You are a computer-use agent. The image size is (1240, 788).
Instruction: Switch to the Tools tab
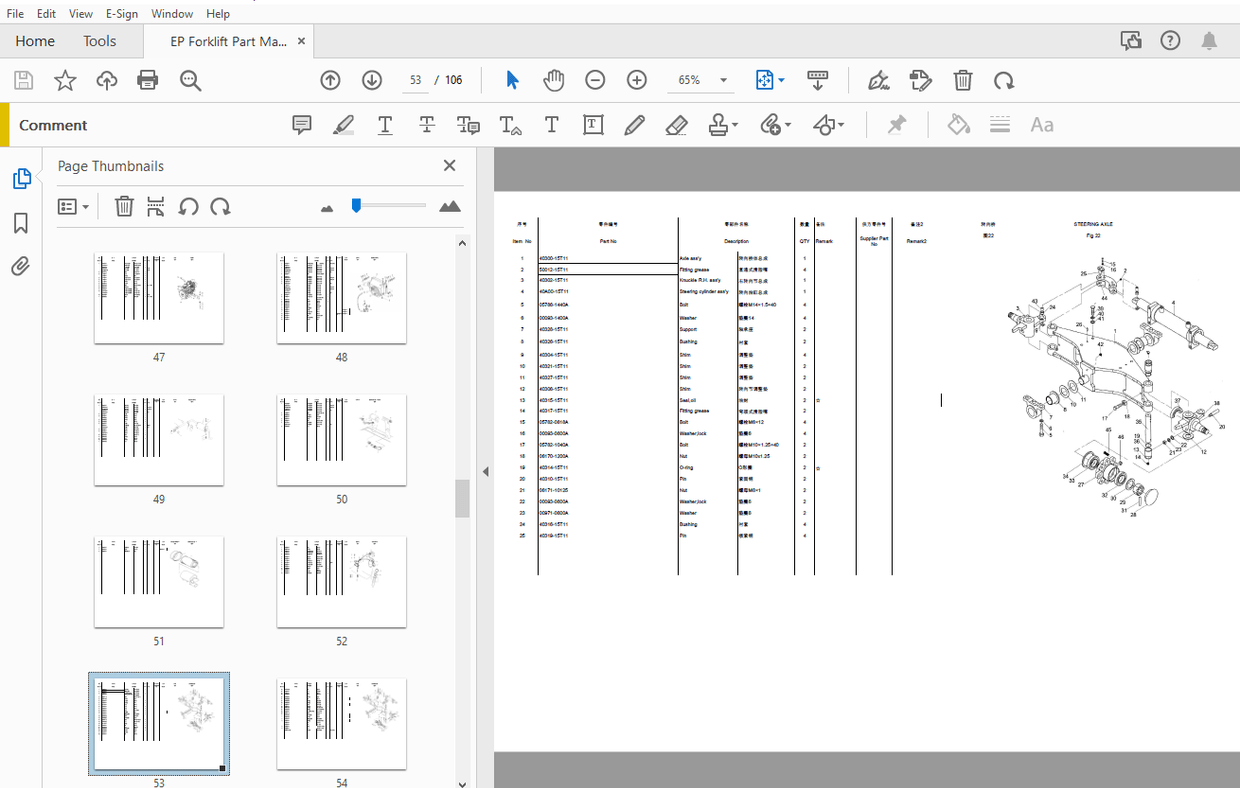[x=100, y=41]
